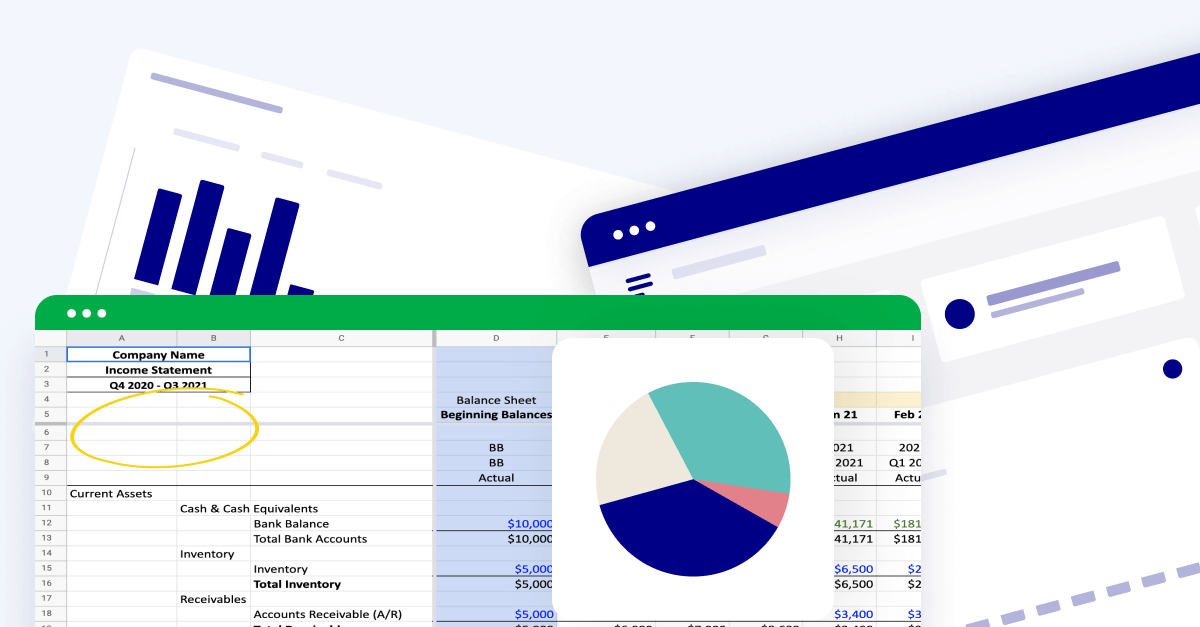Image resolution: width=1200 pixels, height=627 pixels.
Task: Select the beige slice of the pie chart
Action: [640, 450]
